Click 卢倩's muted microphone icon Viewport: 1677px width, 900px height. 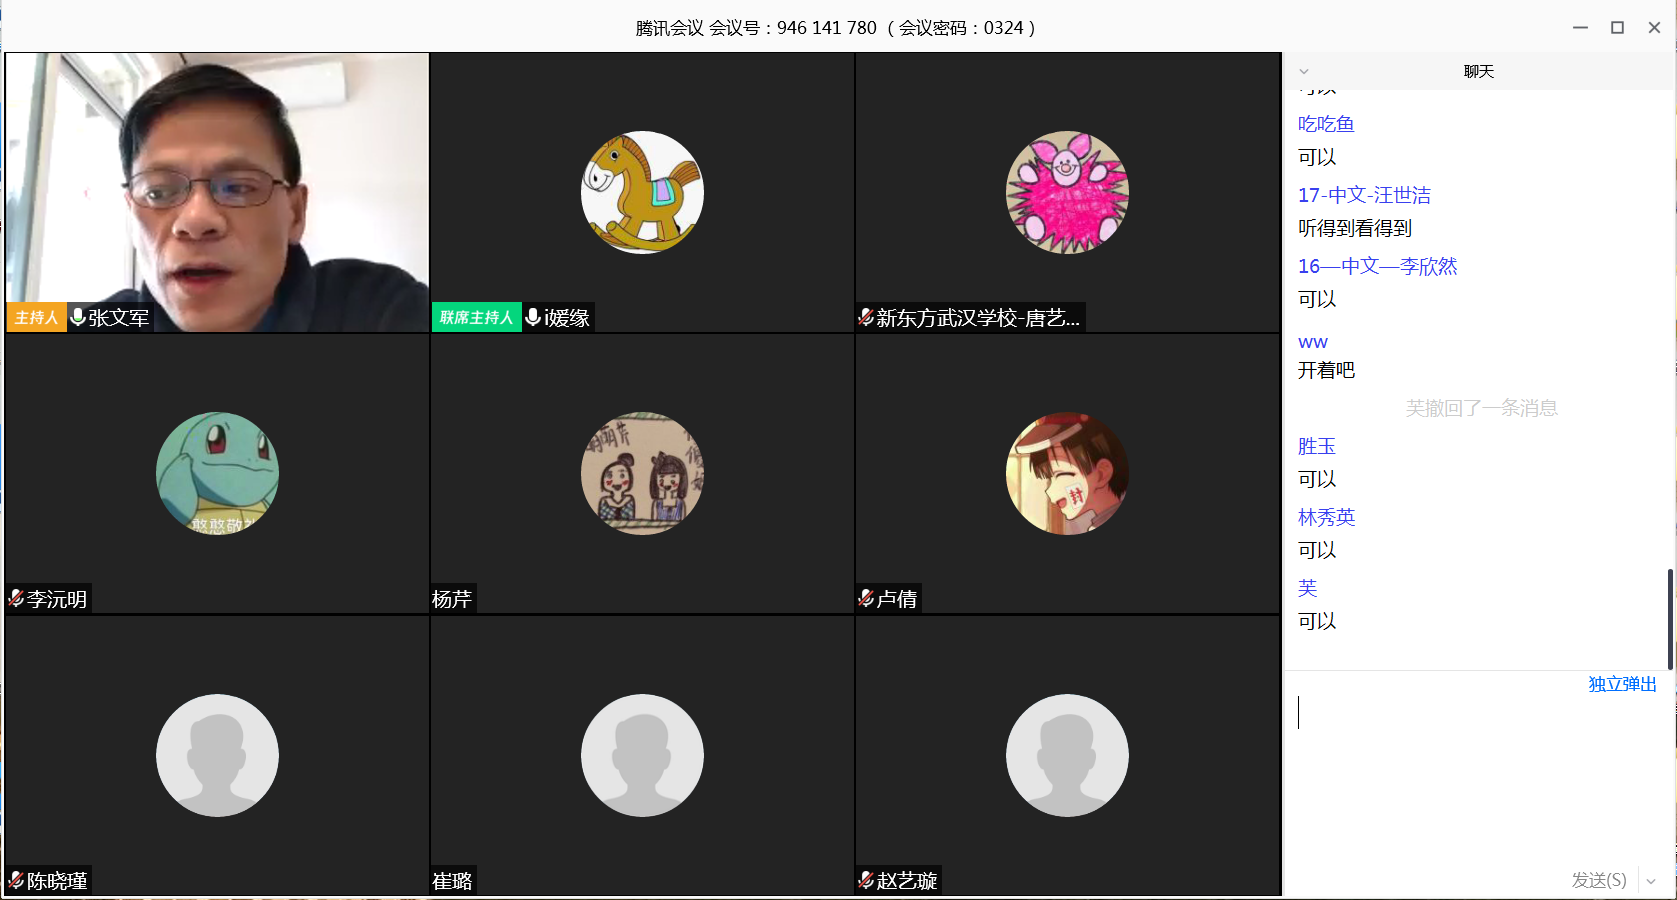click(866, 598)
